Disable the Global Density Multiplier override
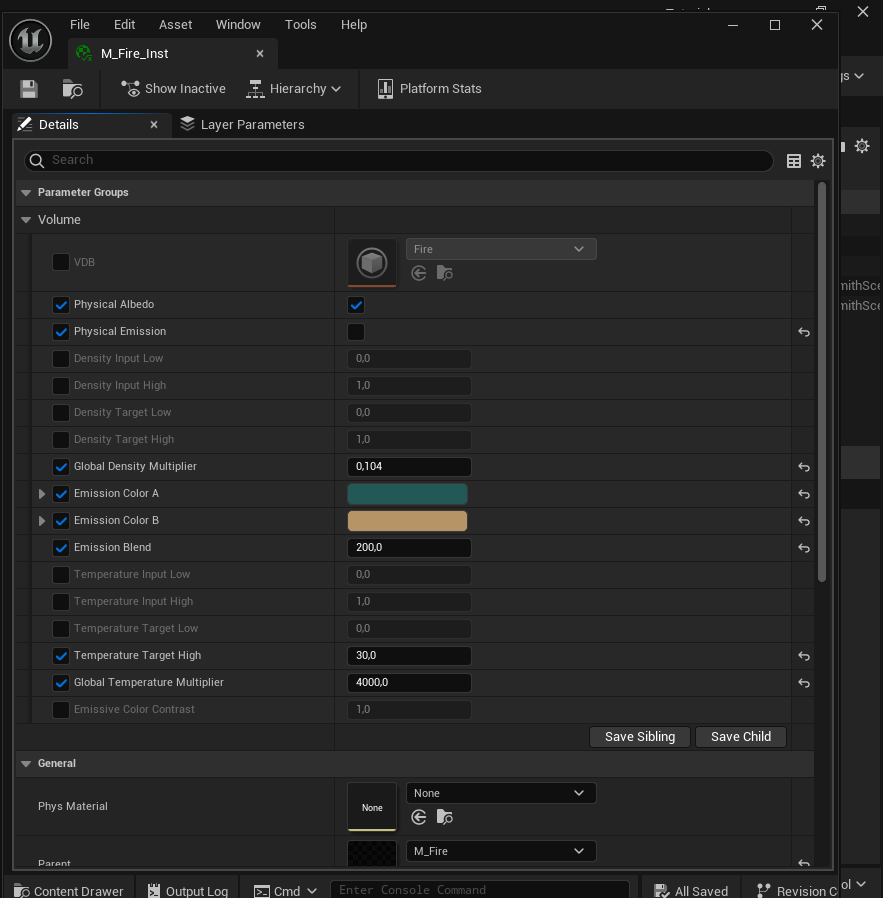The width and height of the screenshot is (883, 898). [59, 466]
